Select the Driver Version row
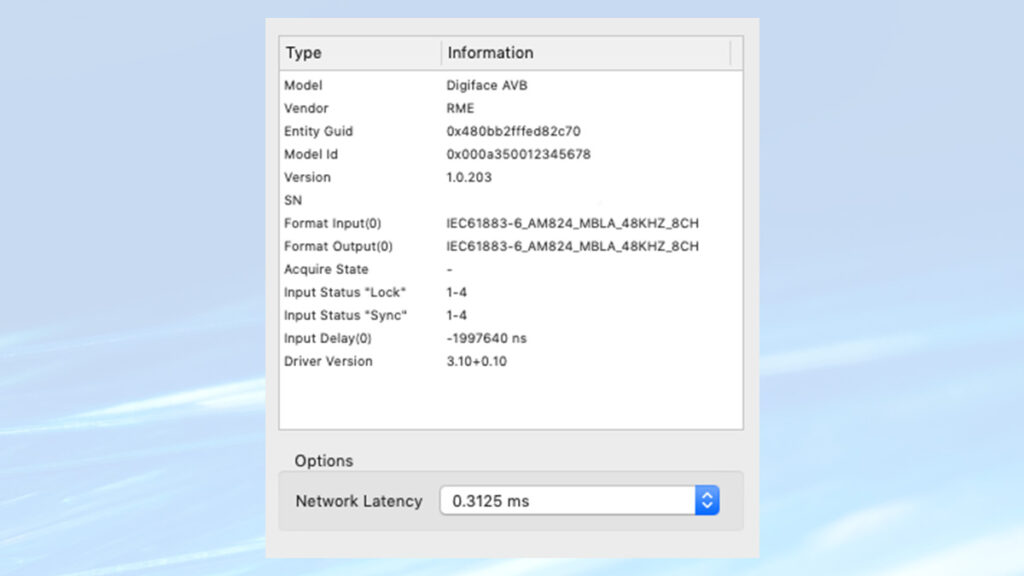1024x576 pixels. [x=328, y=362]
